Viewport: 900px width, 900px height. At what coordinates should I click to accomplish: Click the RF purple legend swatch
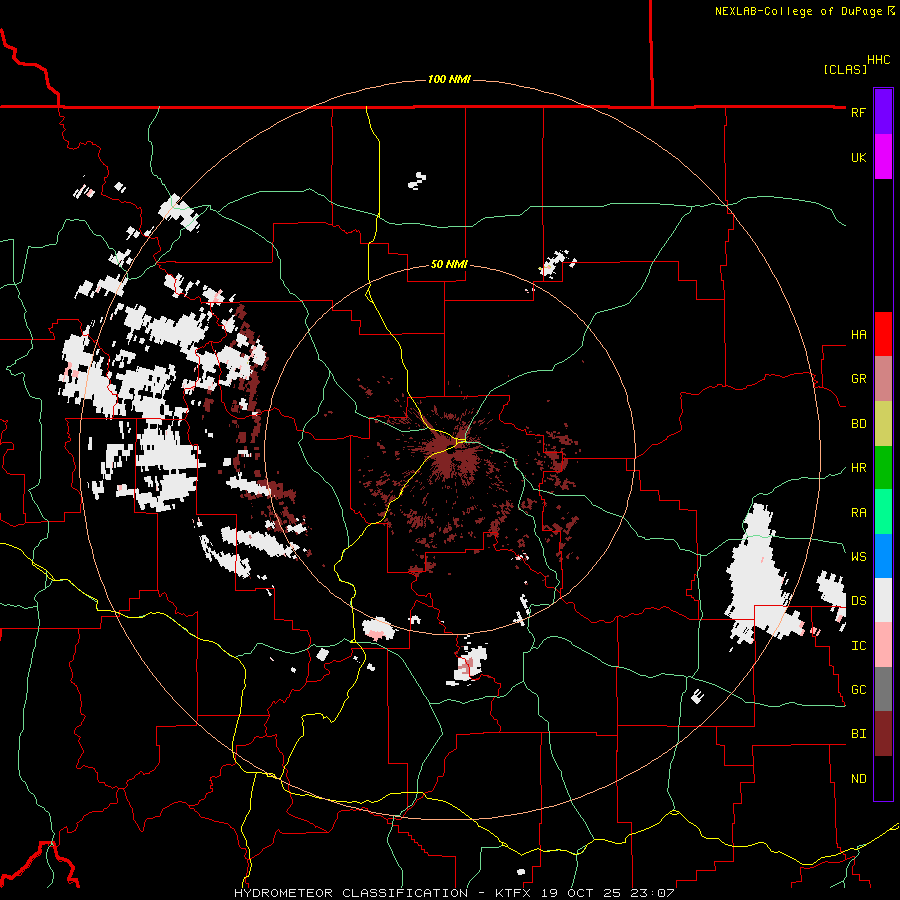pos(883,112)
